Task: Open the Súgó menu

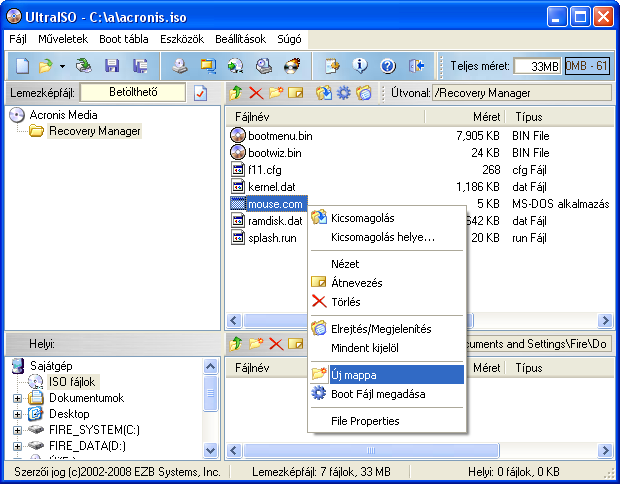Action: (289, 39)
